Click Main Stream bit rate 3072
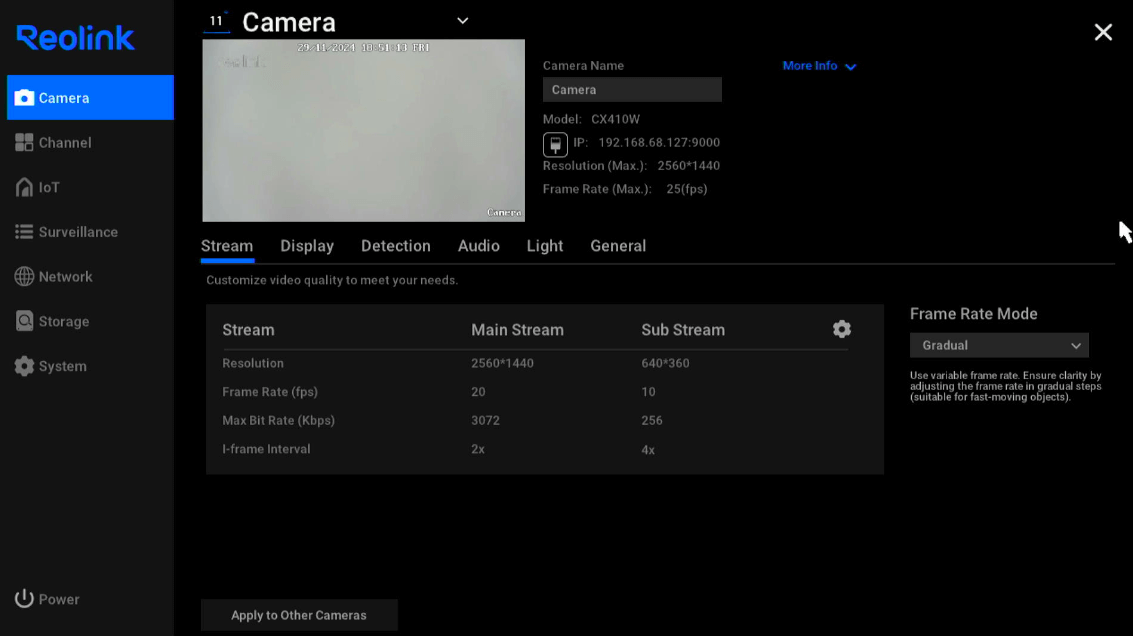 486,421
